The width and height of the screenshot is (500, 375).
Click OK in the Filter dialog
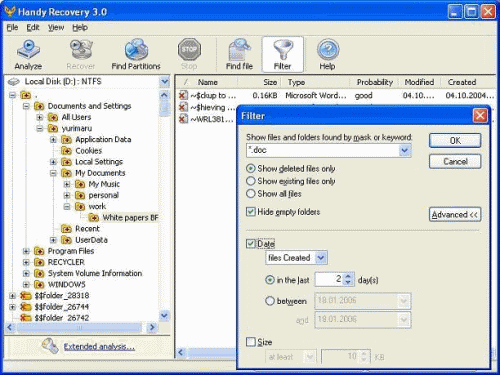455,141
